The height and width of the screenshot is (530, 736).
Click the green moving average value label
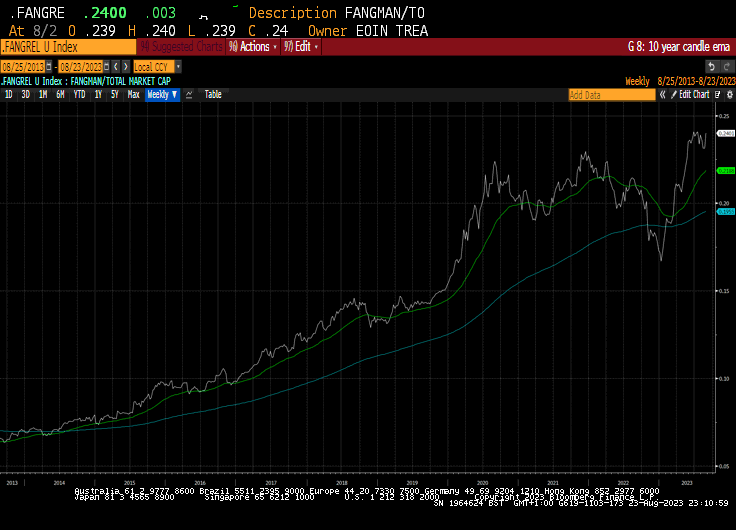pyautogui.click(x=726, y=171)
